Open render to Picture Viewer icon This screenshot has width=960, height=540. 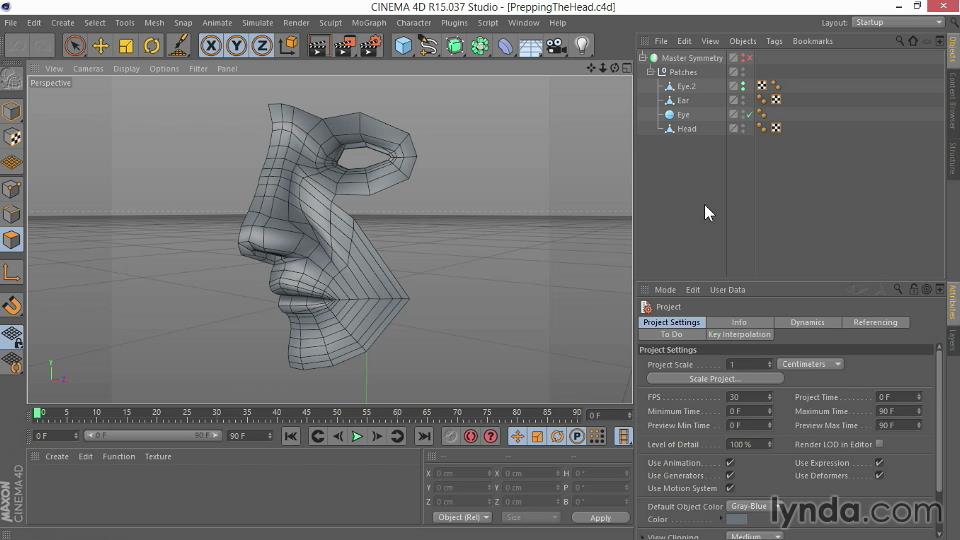coord(344,46)
